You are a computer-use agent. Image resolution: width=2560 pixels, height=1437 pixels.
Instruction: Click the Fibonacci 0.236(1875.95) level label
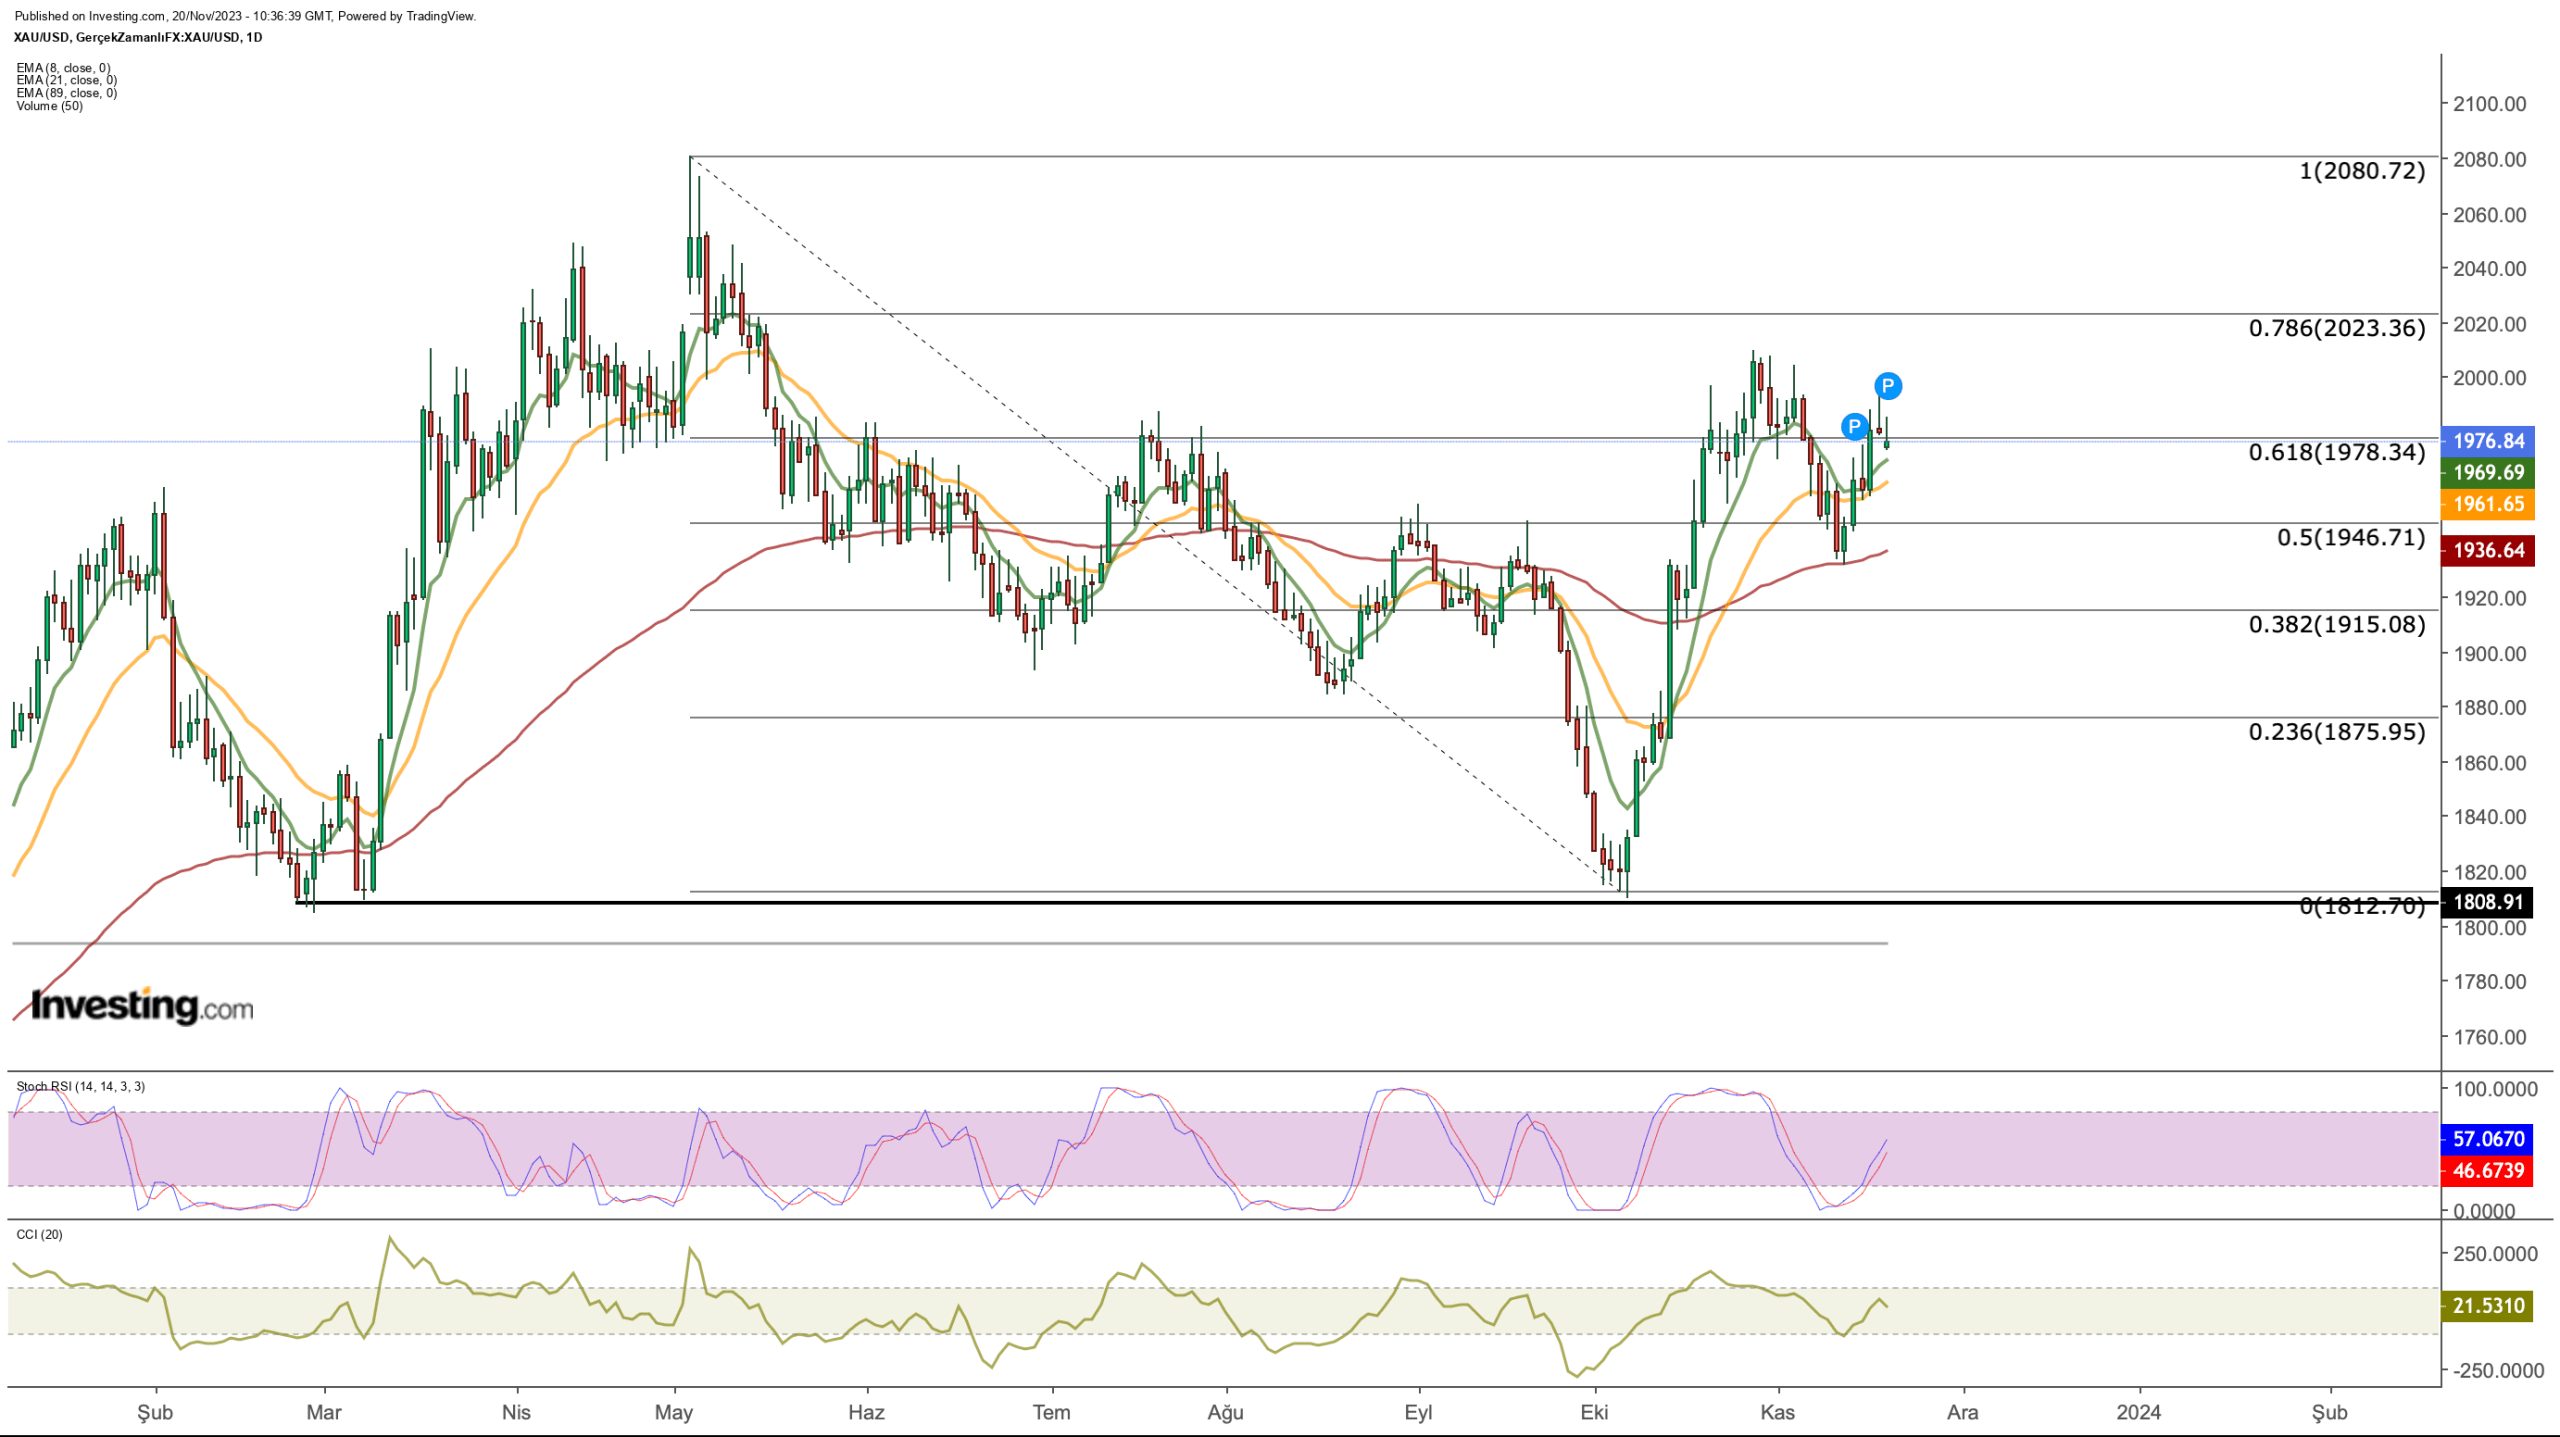(2337, 731)
